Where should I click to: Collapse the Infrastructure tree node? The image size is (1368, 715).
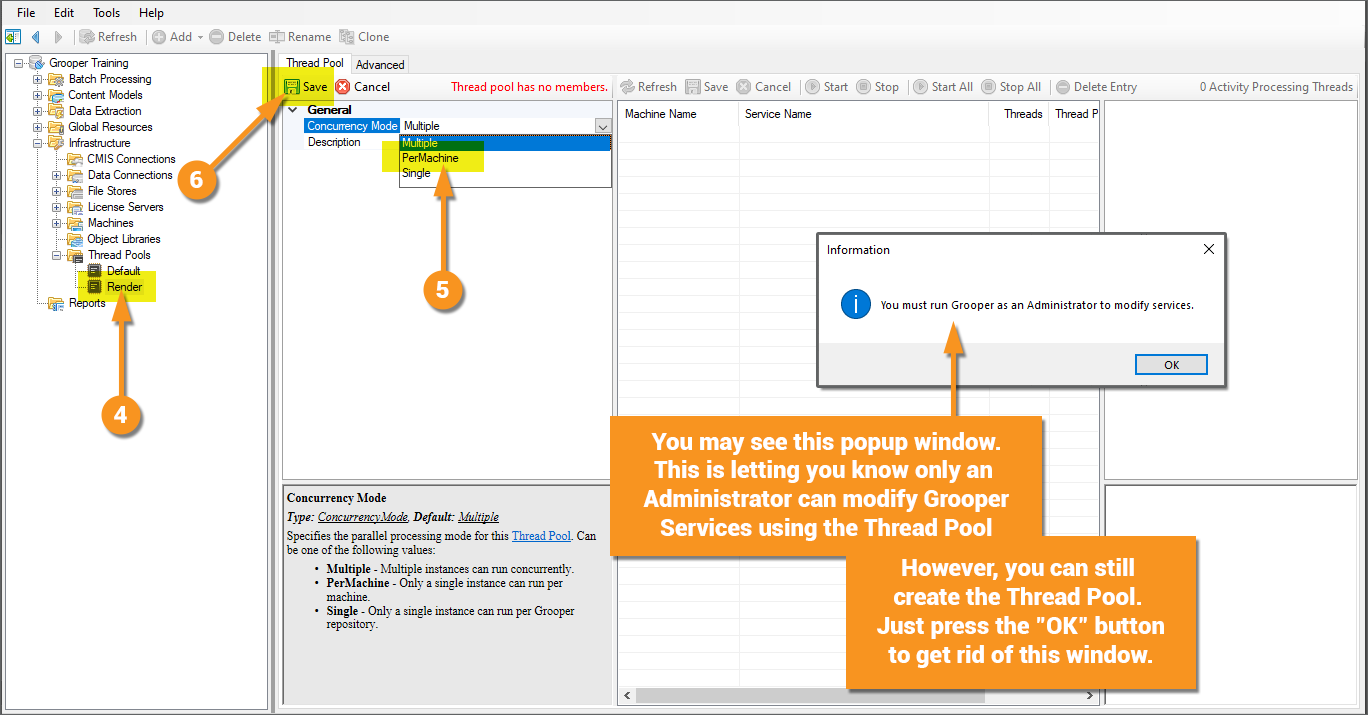click(38, 143)
